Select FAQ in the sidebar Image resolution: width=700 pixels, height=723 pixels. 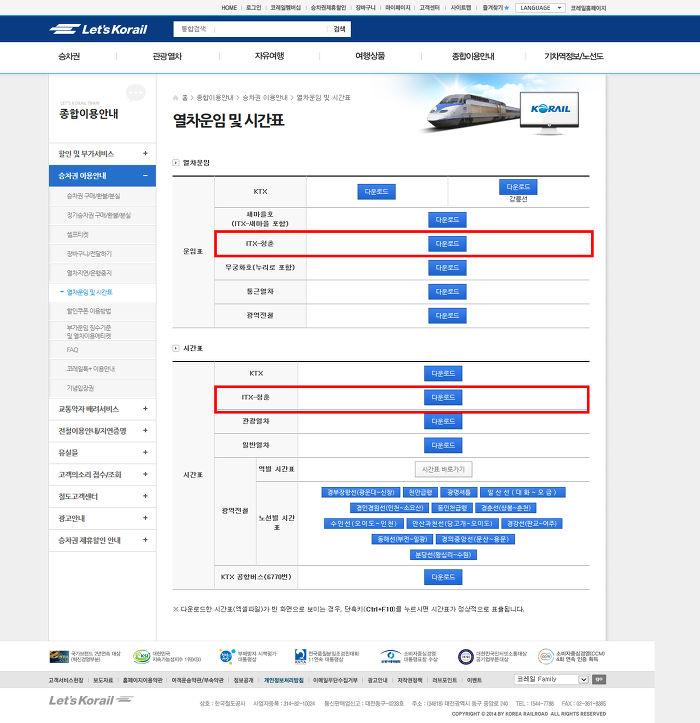[72, 350]
